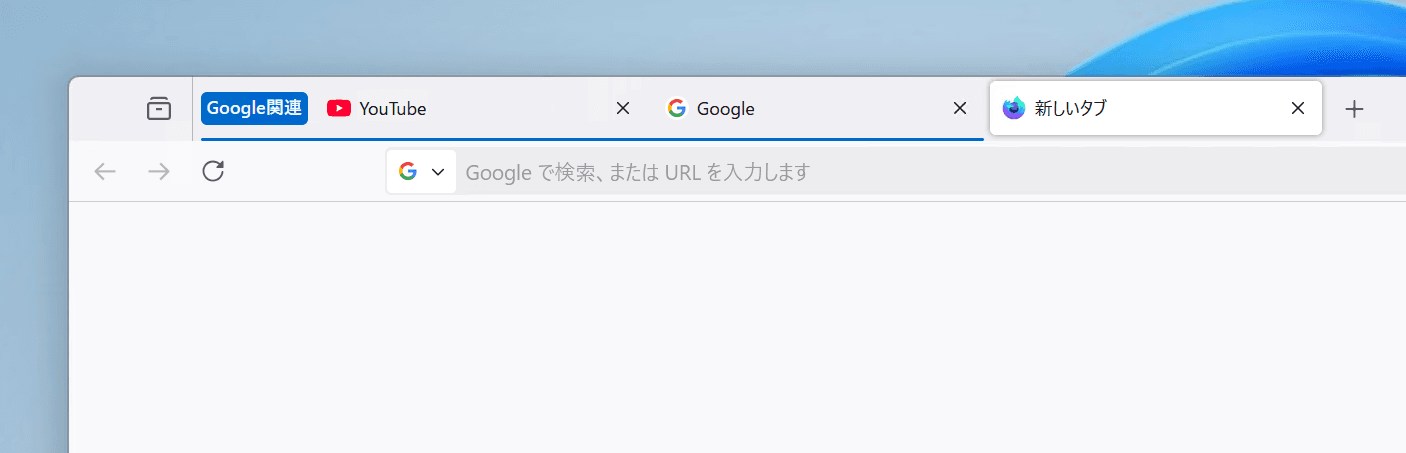This screenshot has width=1406, height=453.
Task: Switch to the Google tab
Action: point(817,108)
